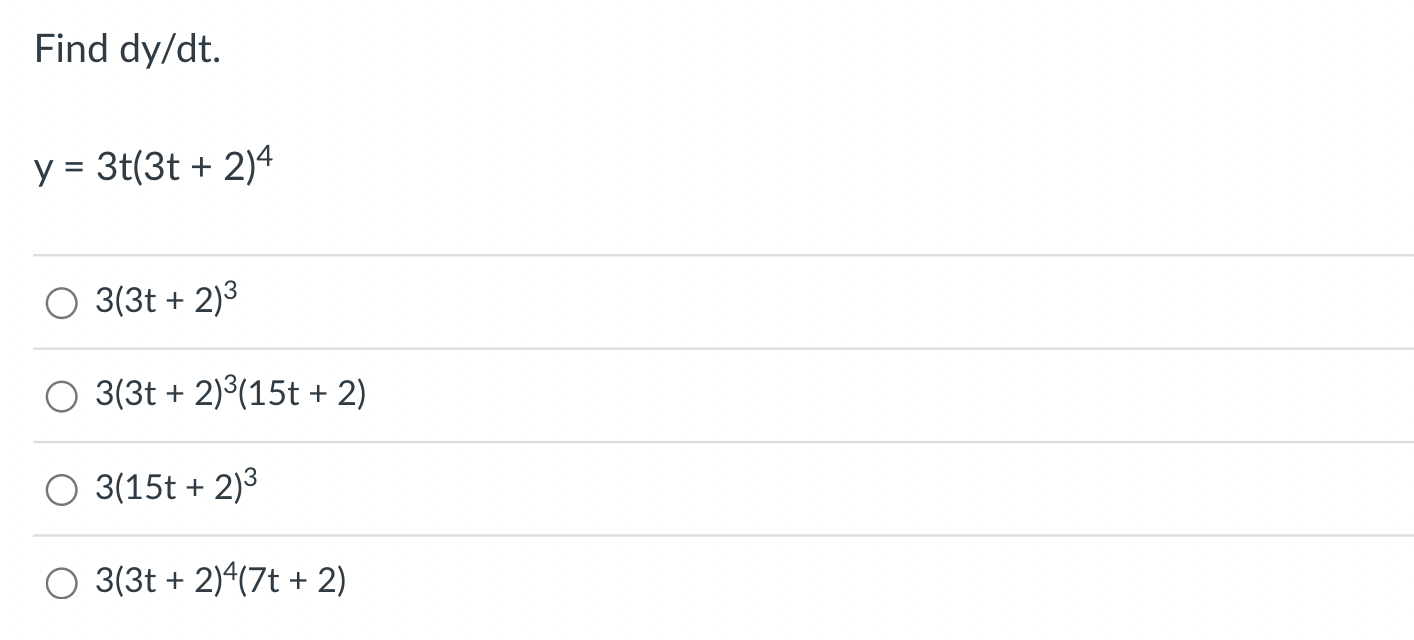The height and width of the screenshot is (640, 1414).
Task: Click the answer label 3(3t + 2)³(15t + 2)
Action: pyautogui.click(x=230, y=394)
